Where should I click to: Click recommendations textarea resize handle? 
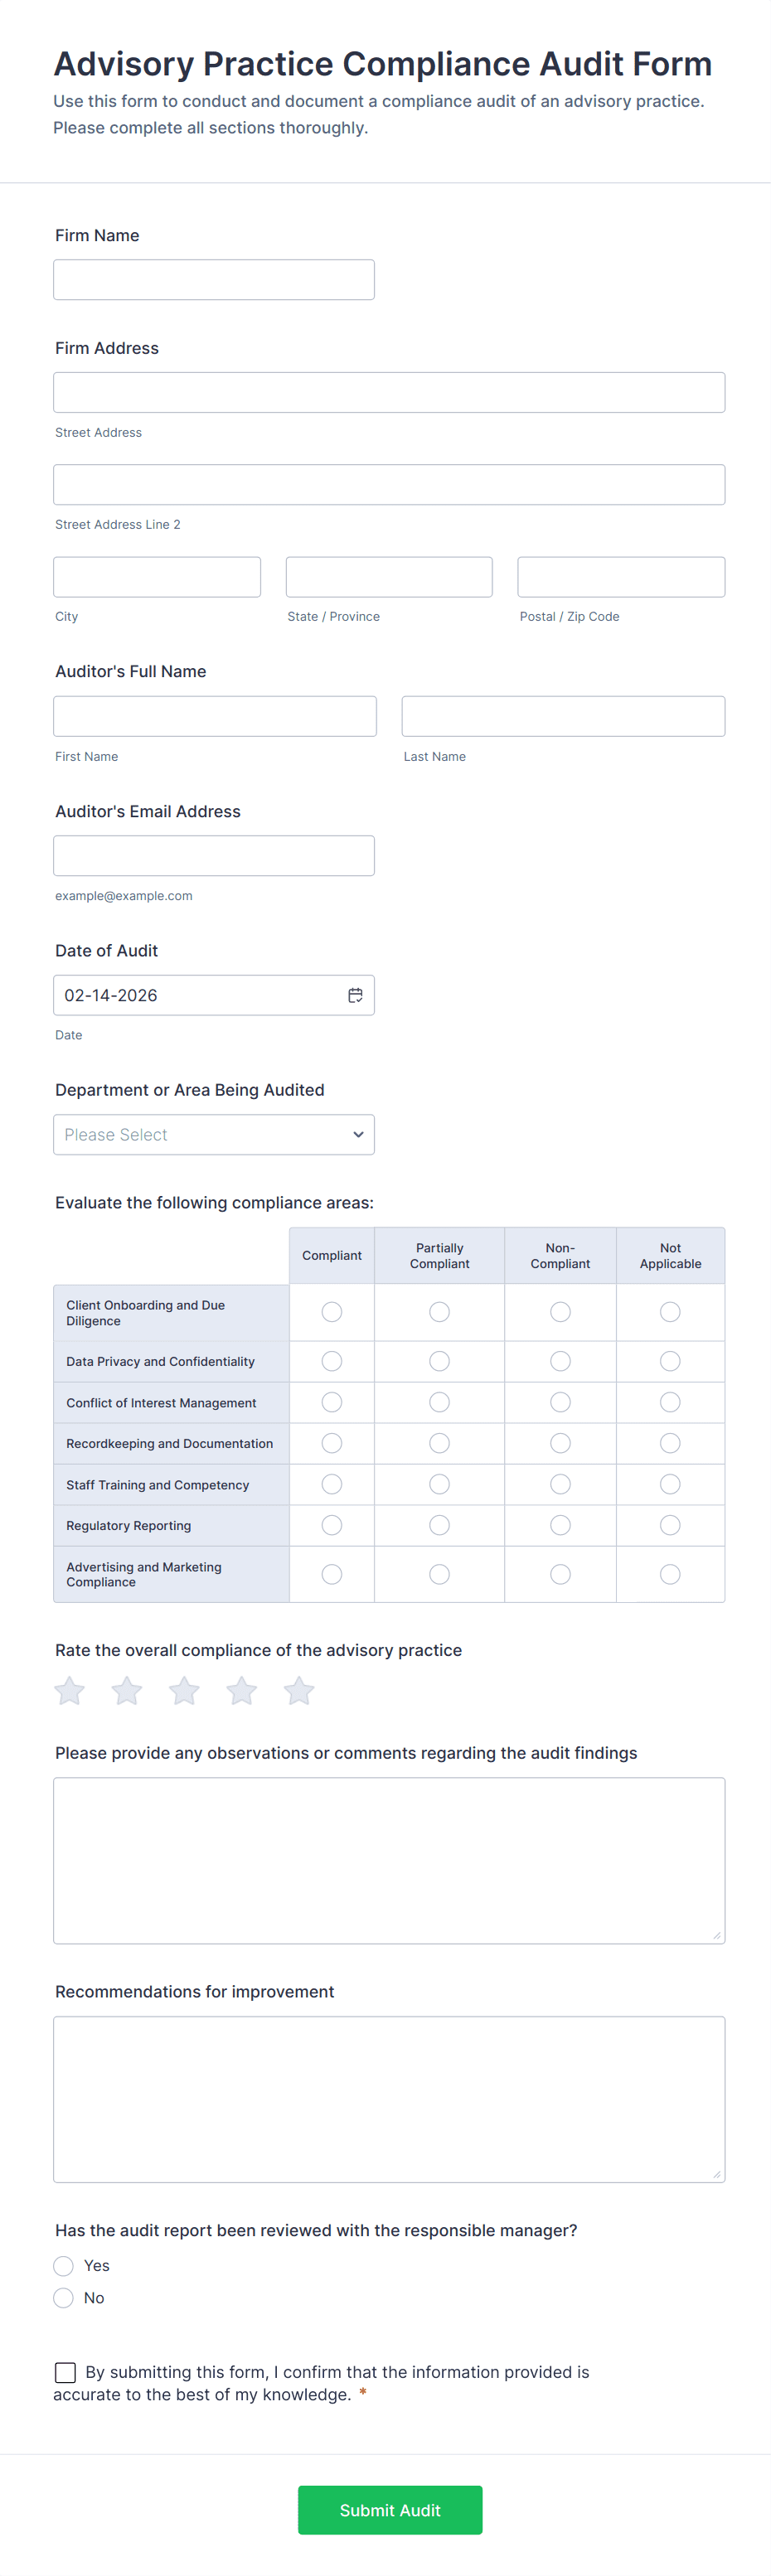[716, 2173]
